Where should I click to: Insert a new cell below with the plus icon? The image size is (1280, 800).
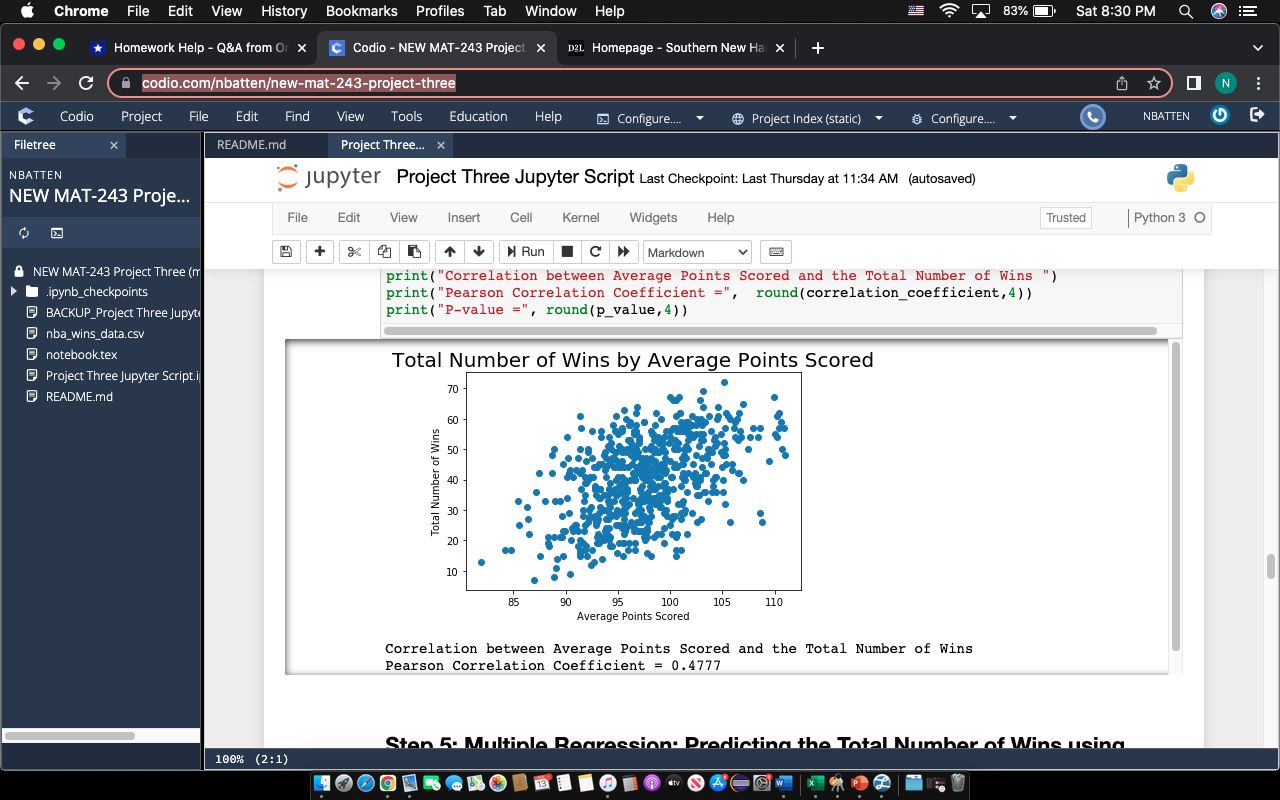(x=320, y=251)
